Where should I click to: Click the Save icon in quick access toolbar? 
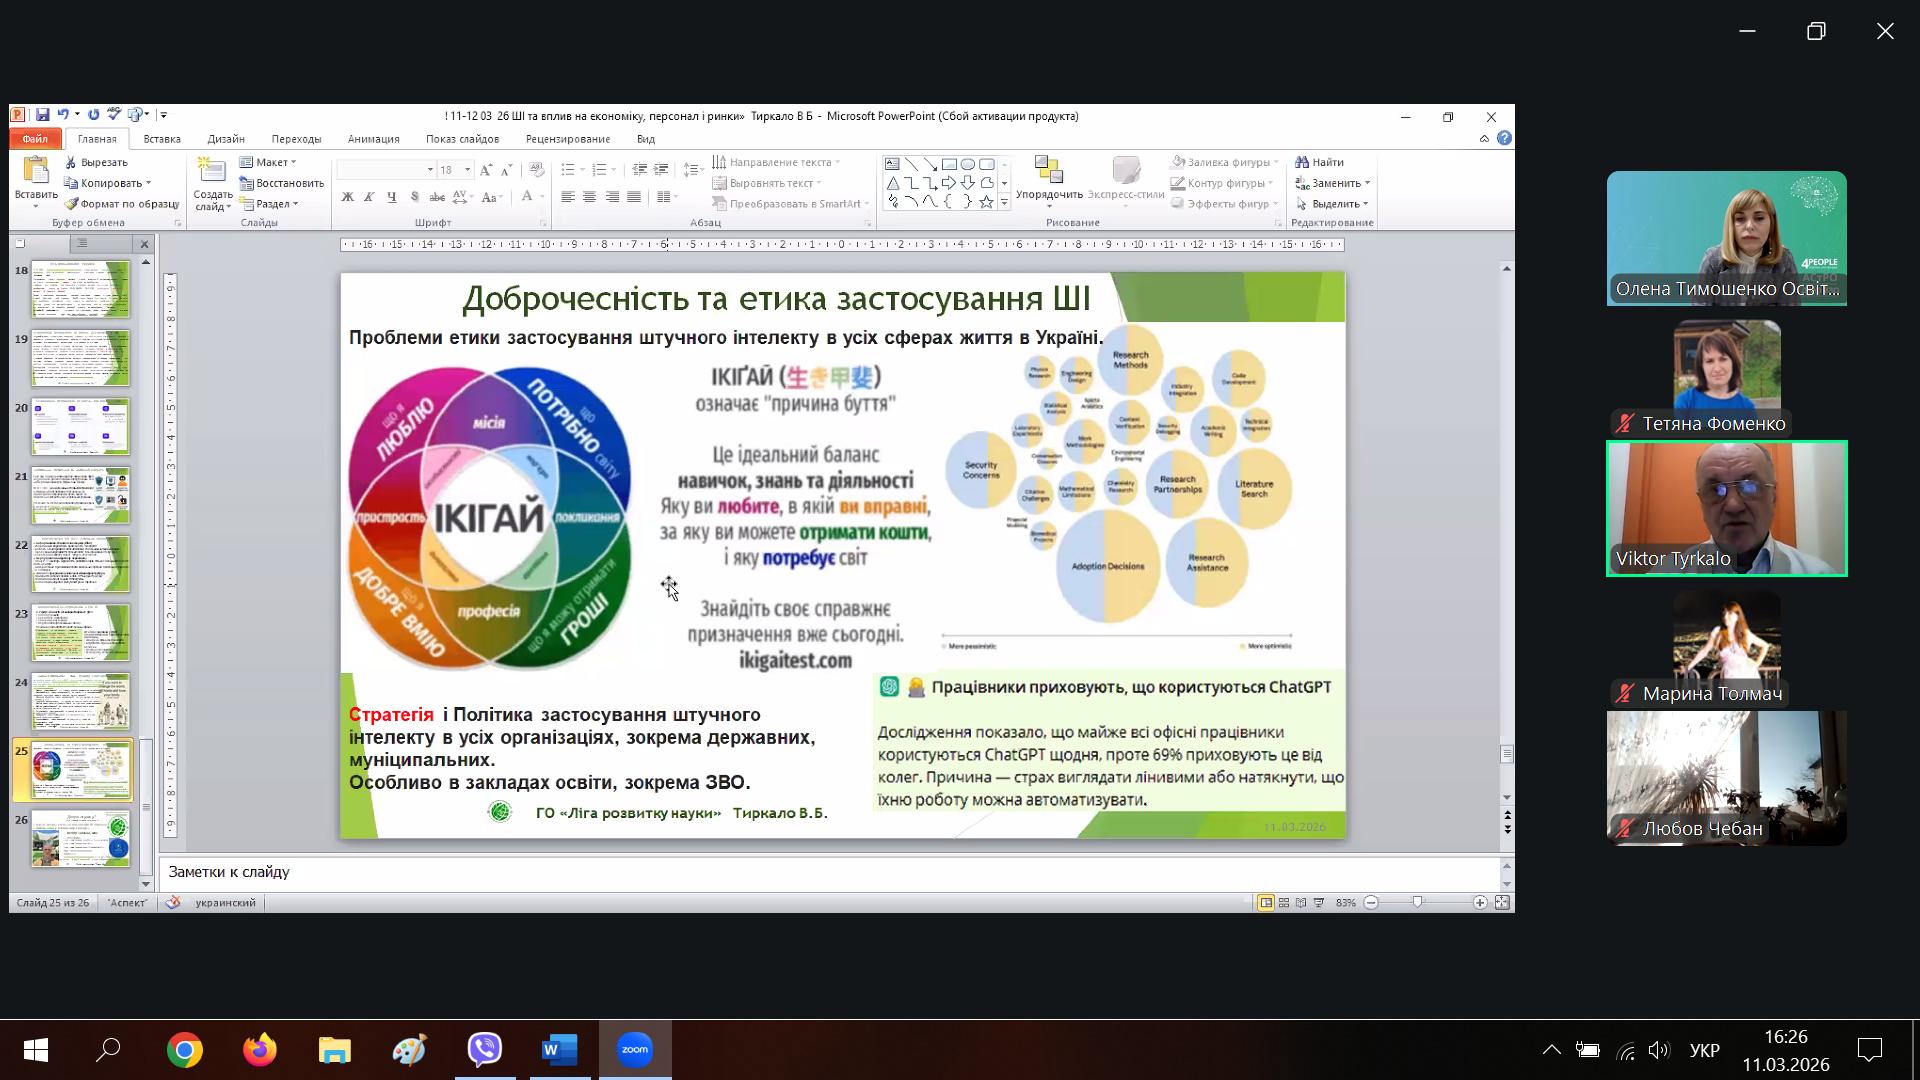click(42, 115)
